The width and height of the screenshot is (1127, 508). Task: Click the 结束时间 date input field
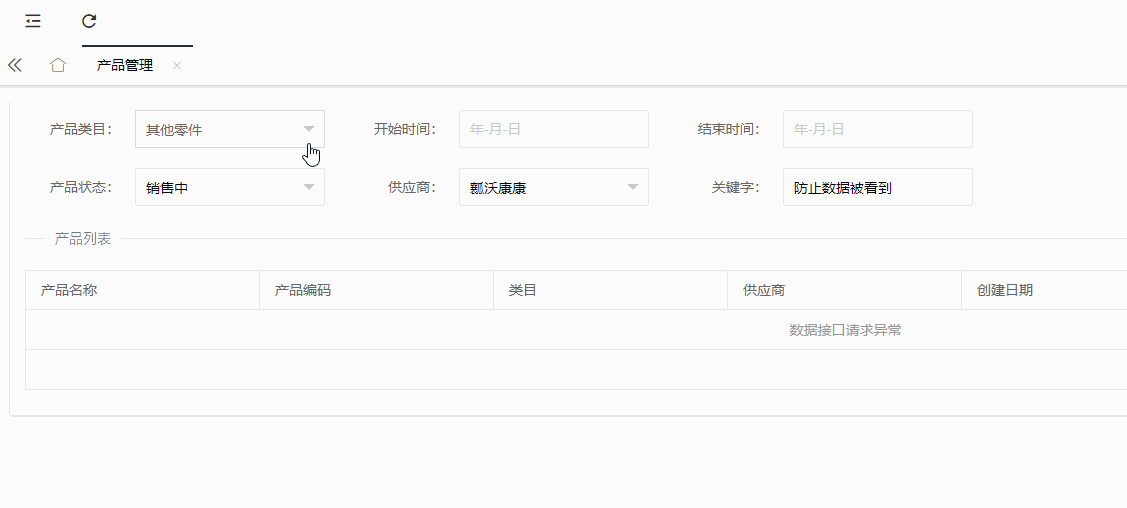878,129
